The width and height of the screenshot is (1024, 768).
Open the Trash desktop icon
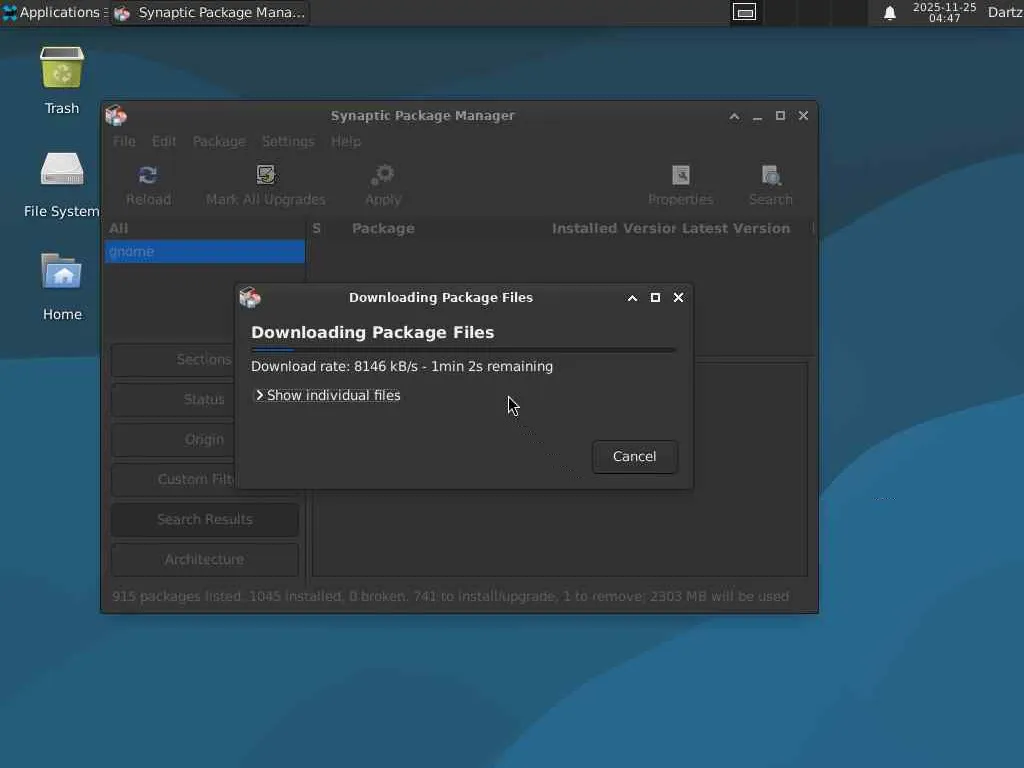(x=62, y=67)
